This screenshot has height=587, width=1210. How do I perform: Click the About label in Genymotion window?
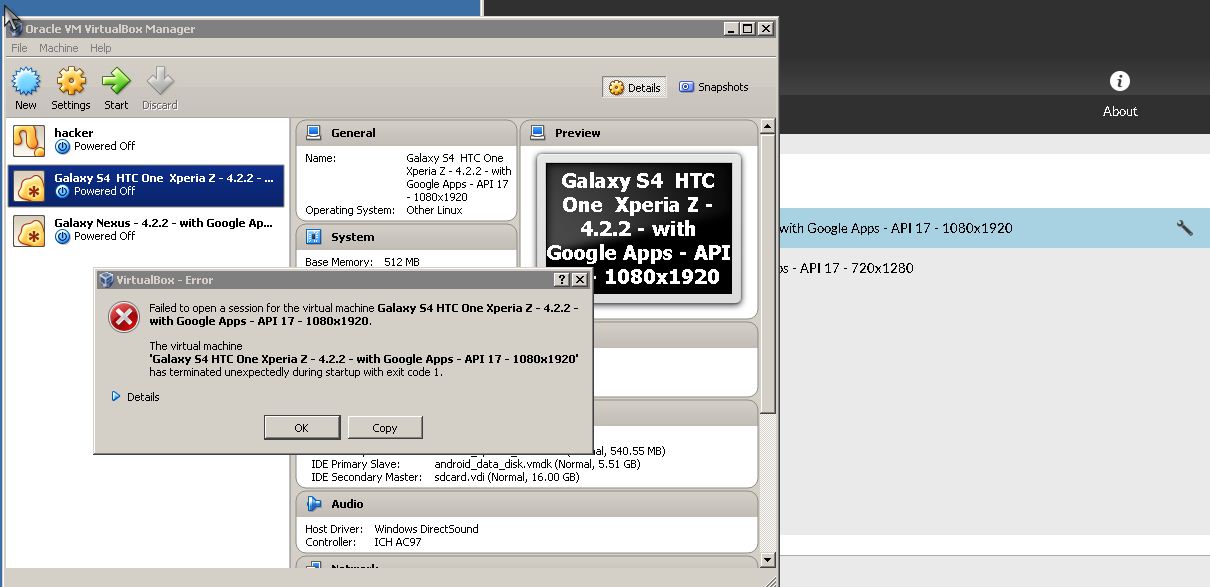(x=1120, y=111)
